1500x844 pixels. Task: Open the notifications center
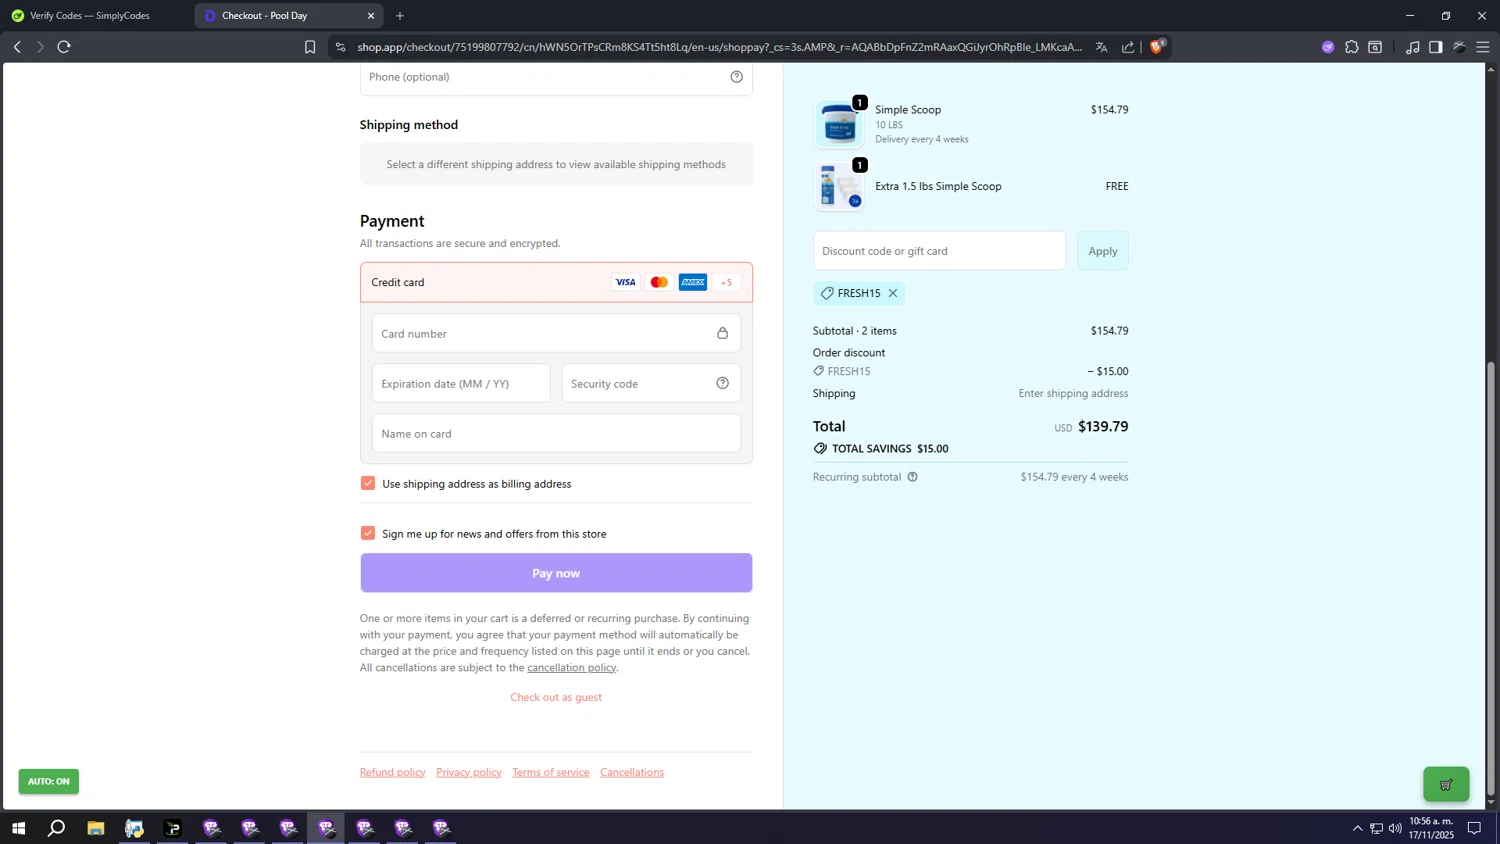(x=1474, y=828)
